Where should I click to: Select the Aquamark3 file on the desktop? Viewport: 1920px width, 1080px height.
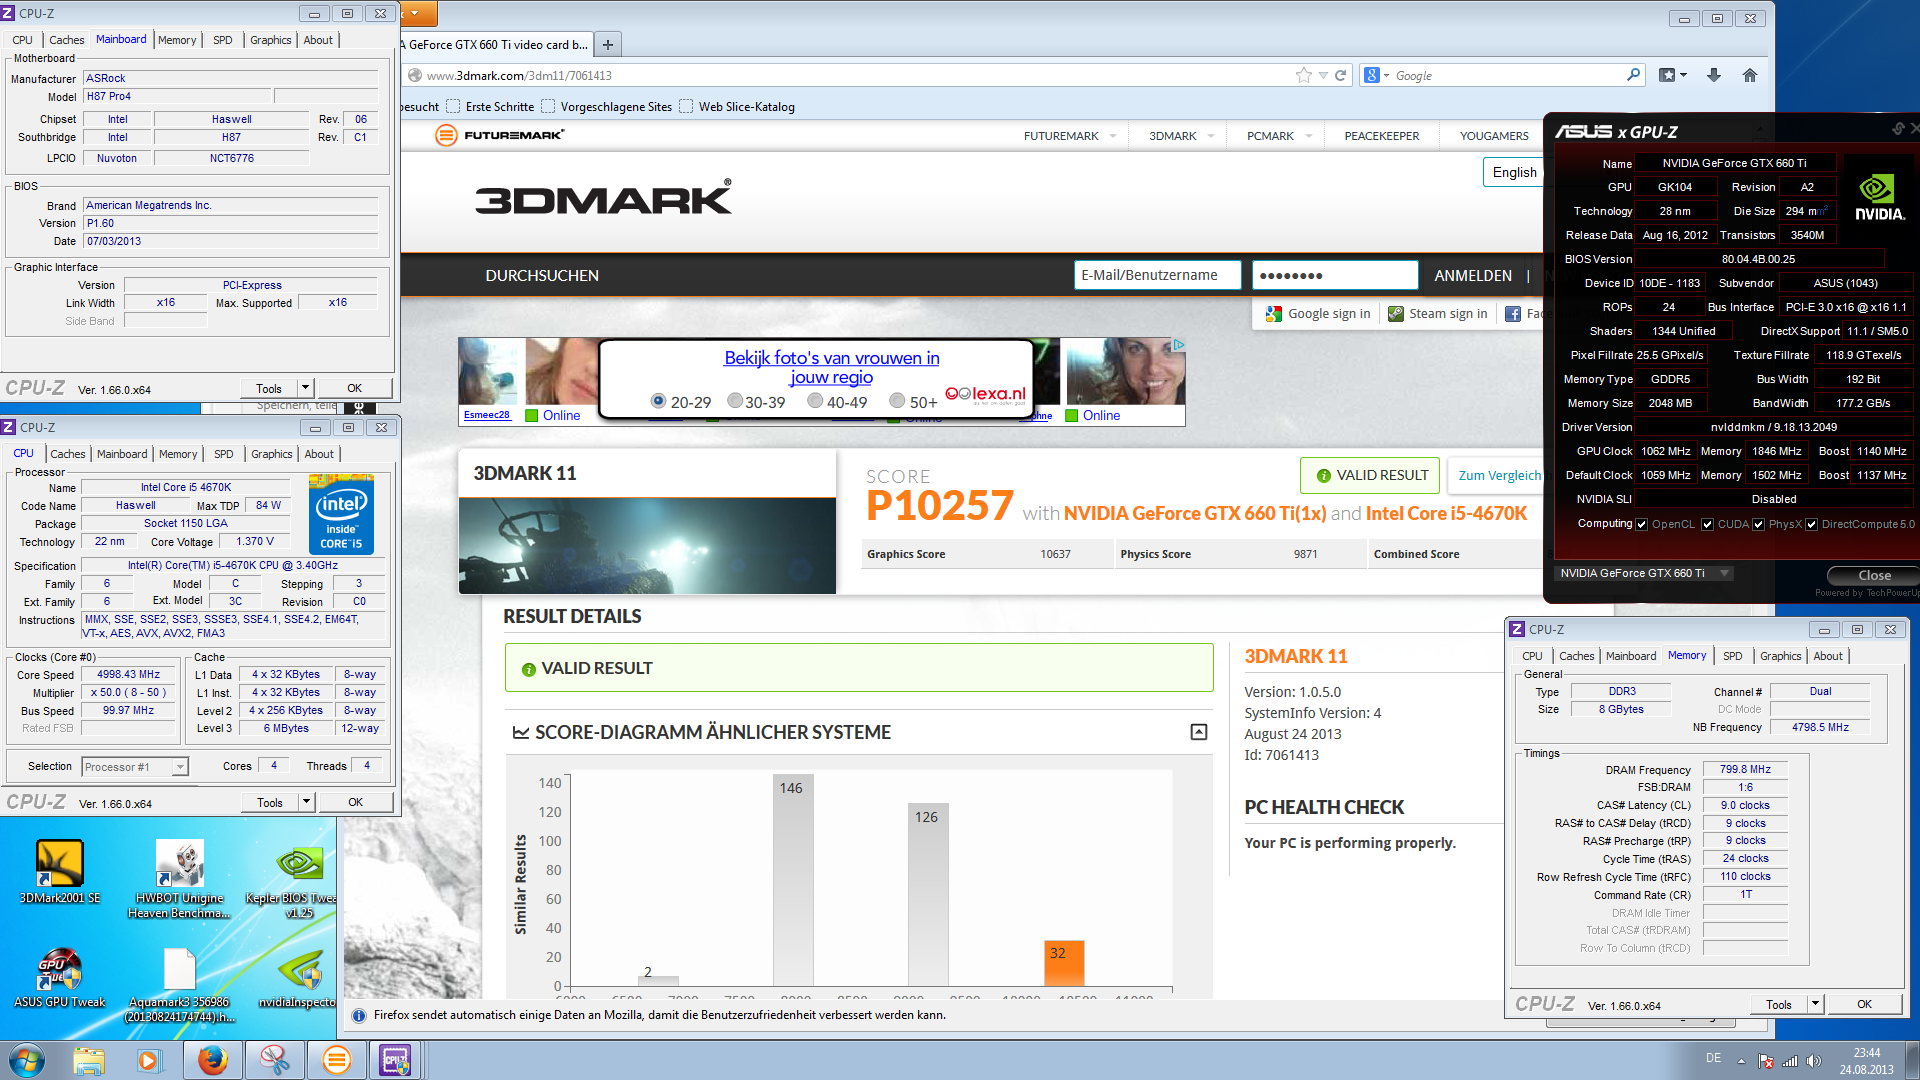coord(179,985)
